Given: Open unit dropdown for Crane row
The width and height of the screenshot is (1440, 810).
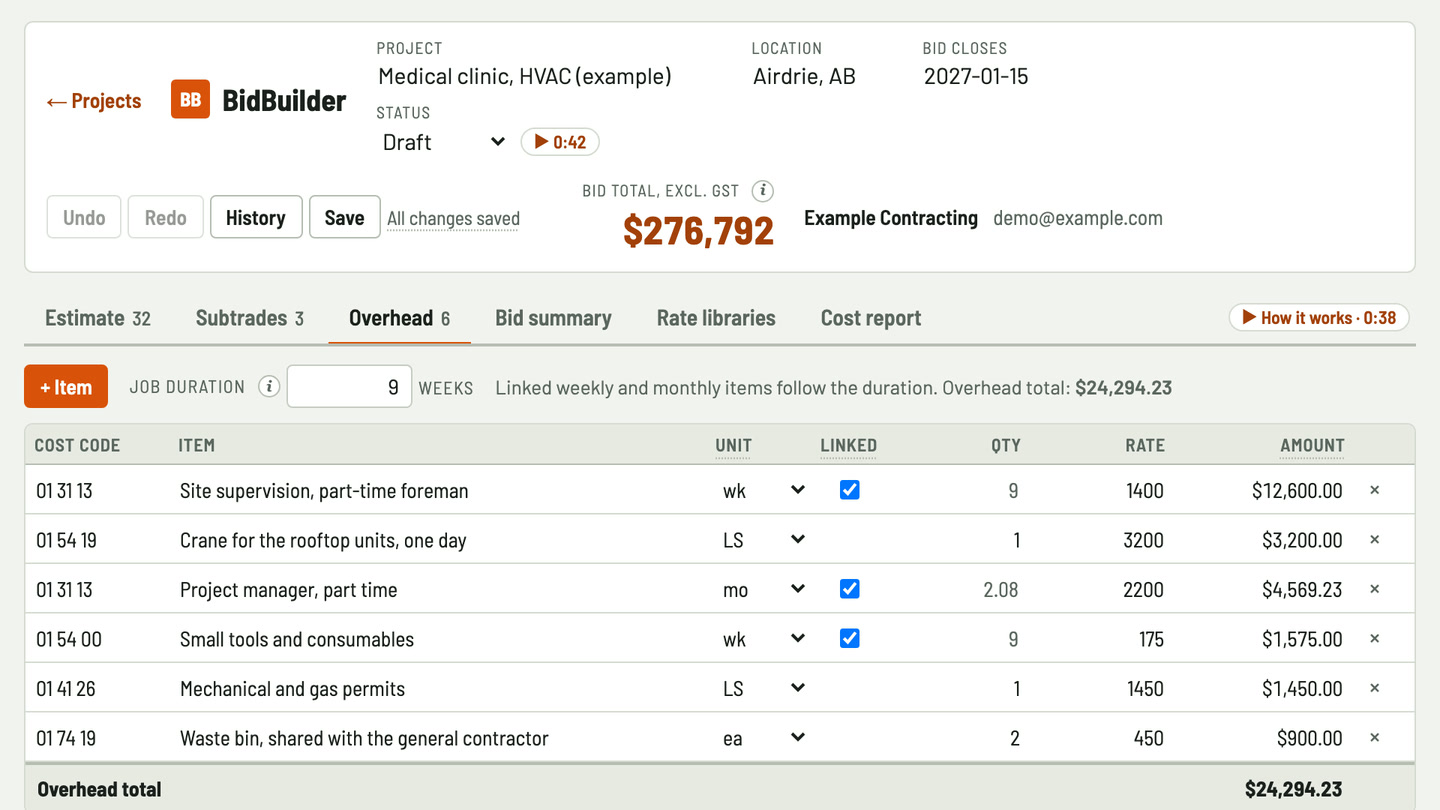Looking at the screenshot, I should tap(764, 540).
